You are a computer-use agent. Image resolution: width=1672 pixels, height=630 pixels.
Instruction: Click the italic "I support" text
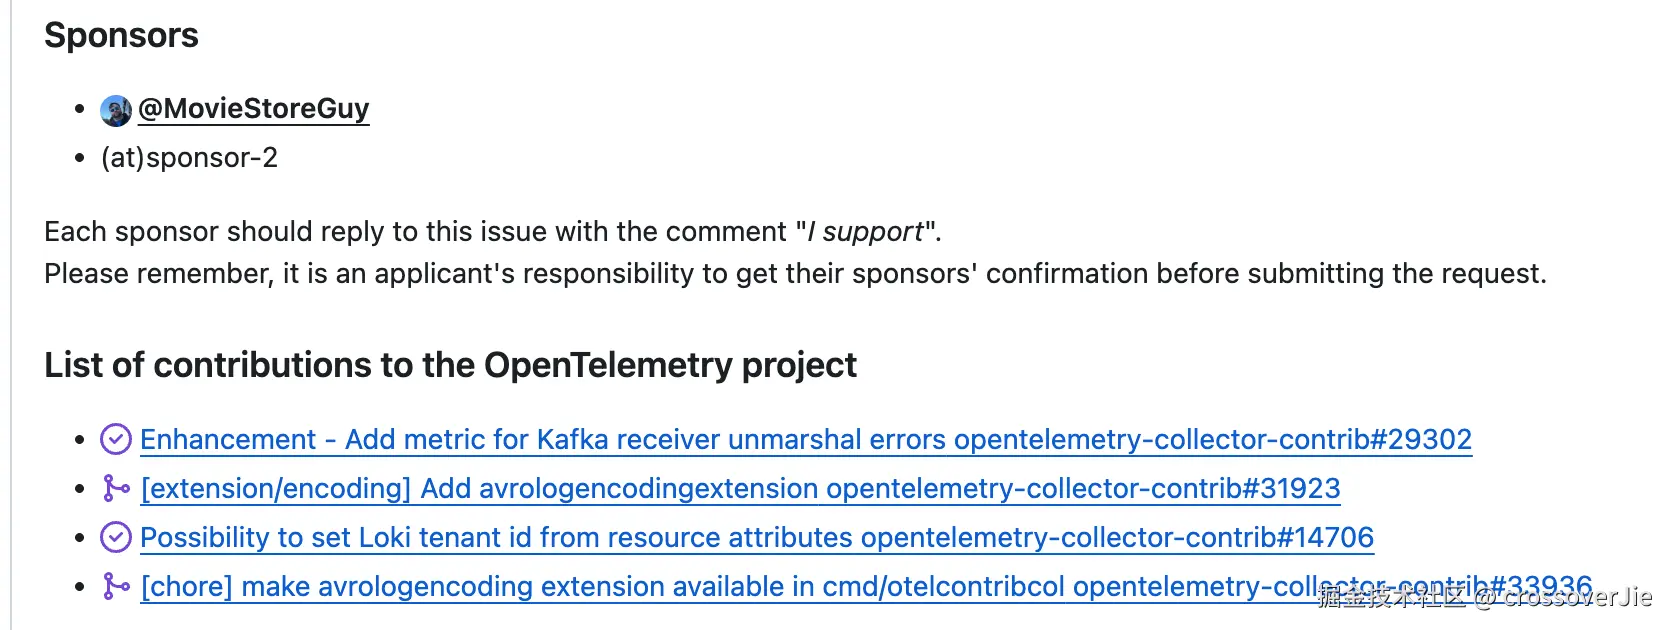click(867, 232)
